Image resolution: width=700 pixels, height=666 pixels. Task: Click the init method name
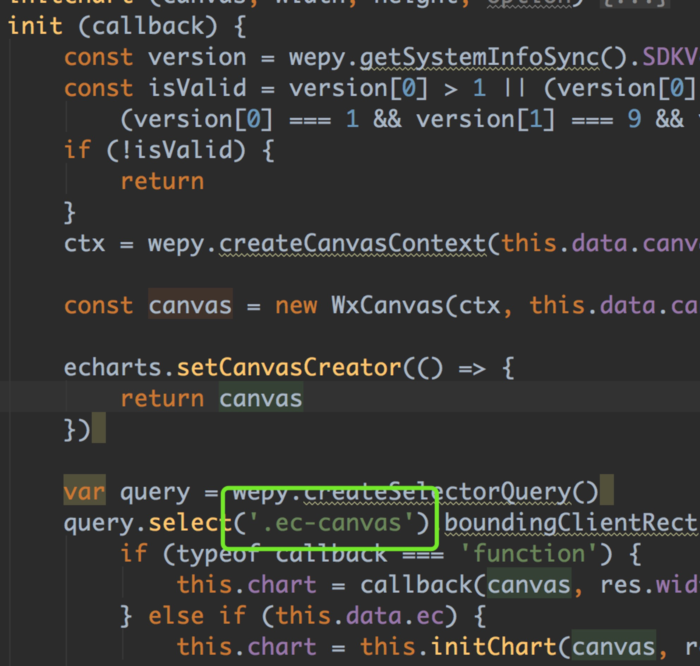click(x=35, y=26)
